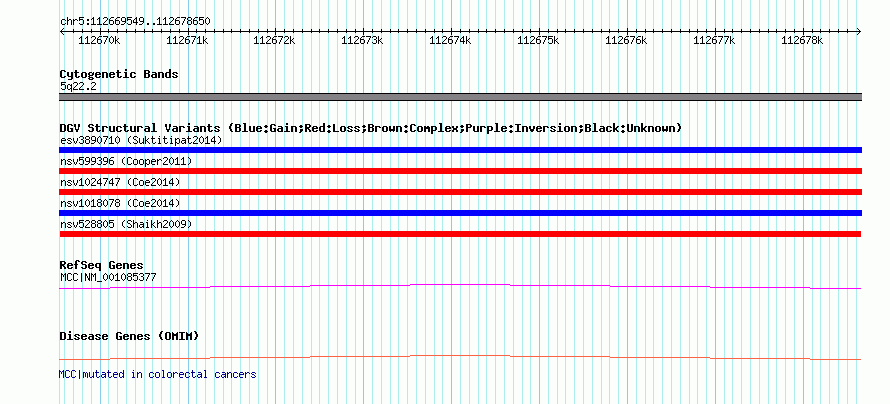Click the orange OMIM disease gene line
890x404 pixels.
pyautogui.click(x=460, y=356)
